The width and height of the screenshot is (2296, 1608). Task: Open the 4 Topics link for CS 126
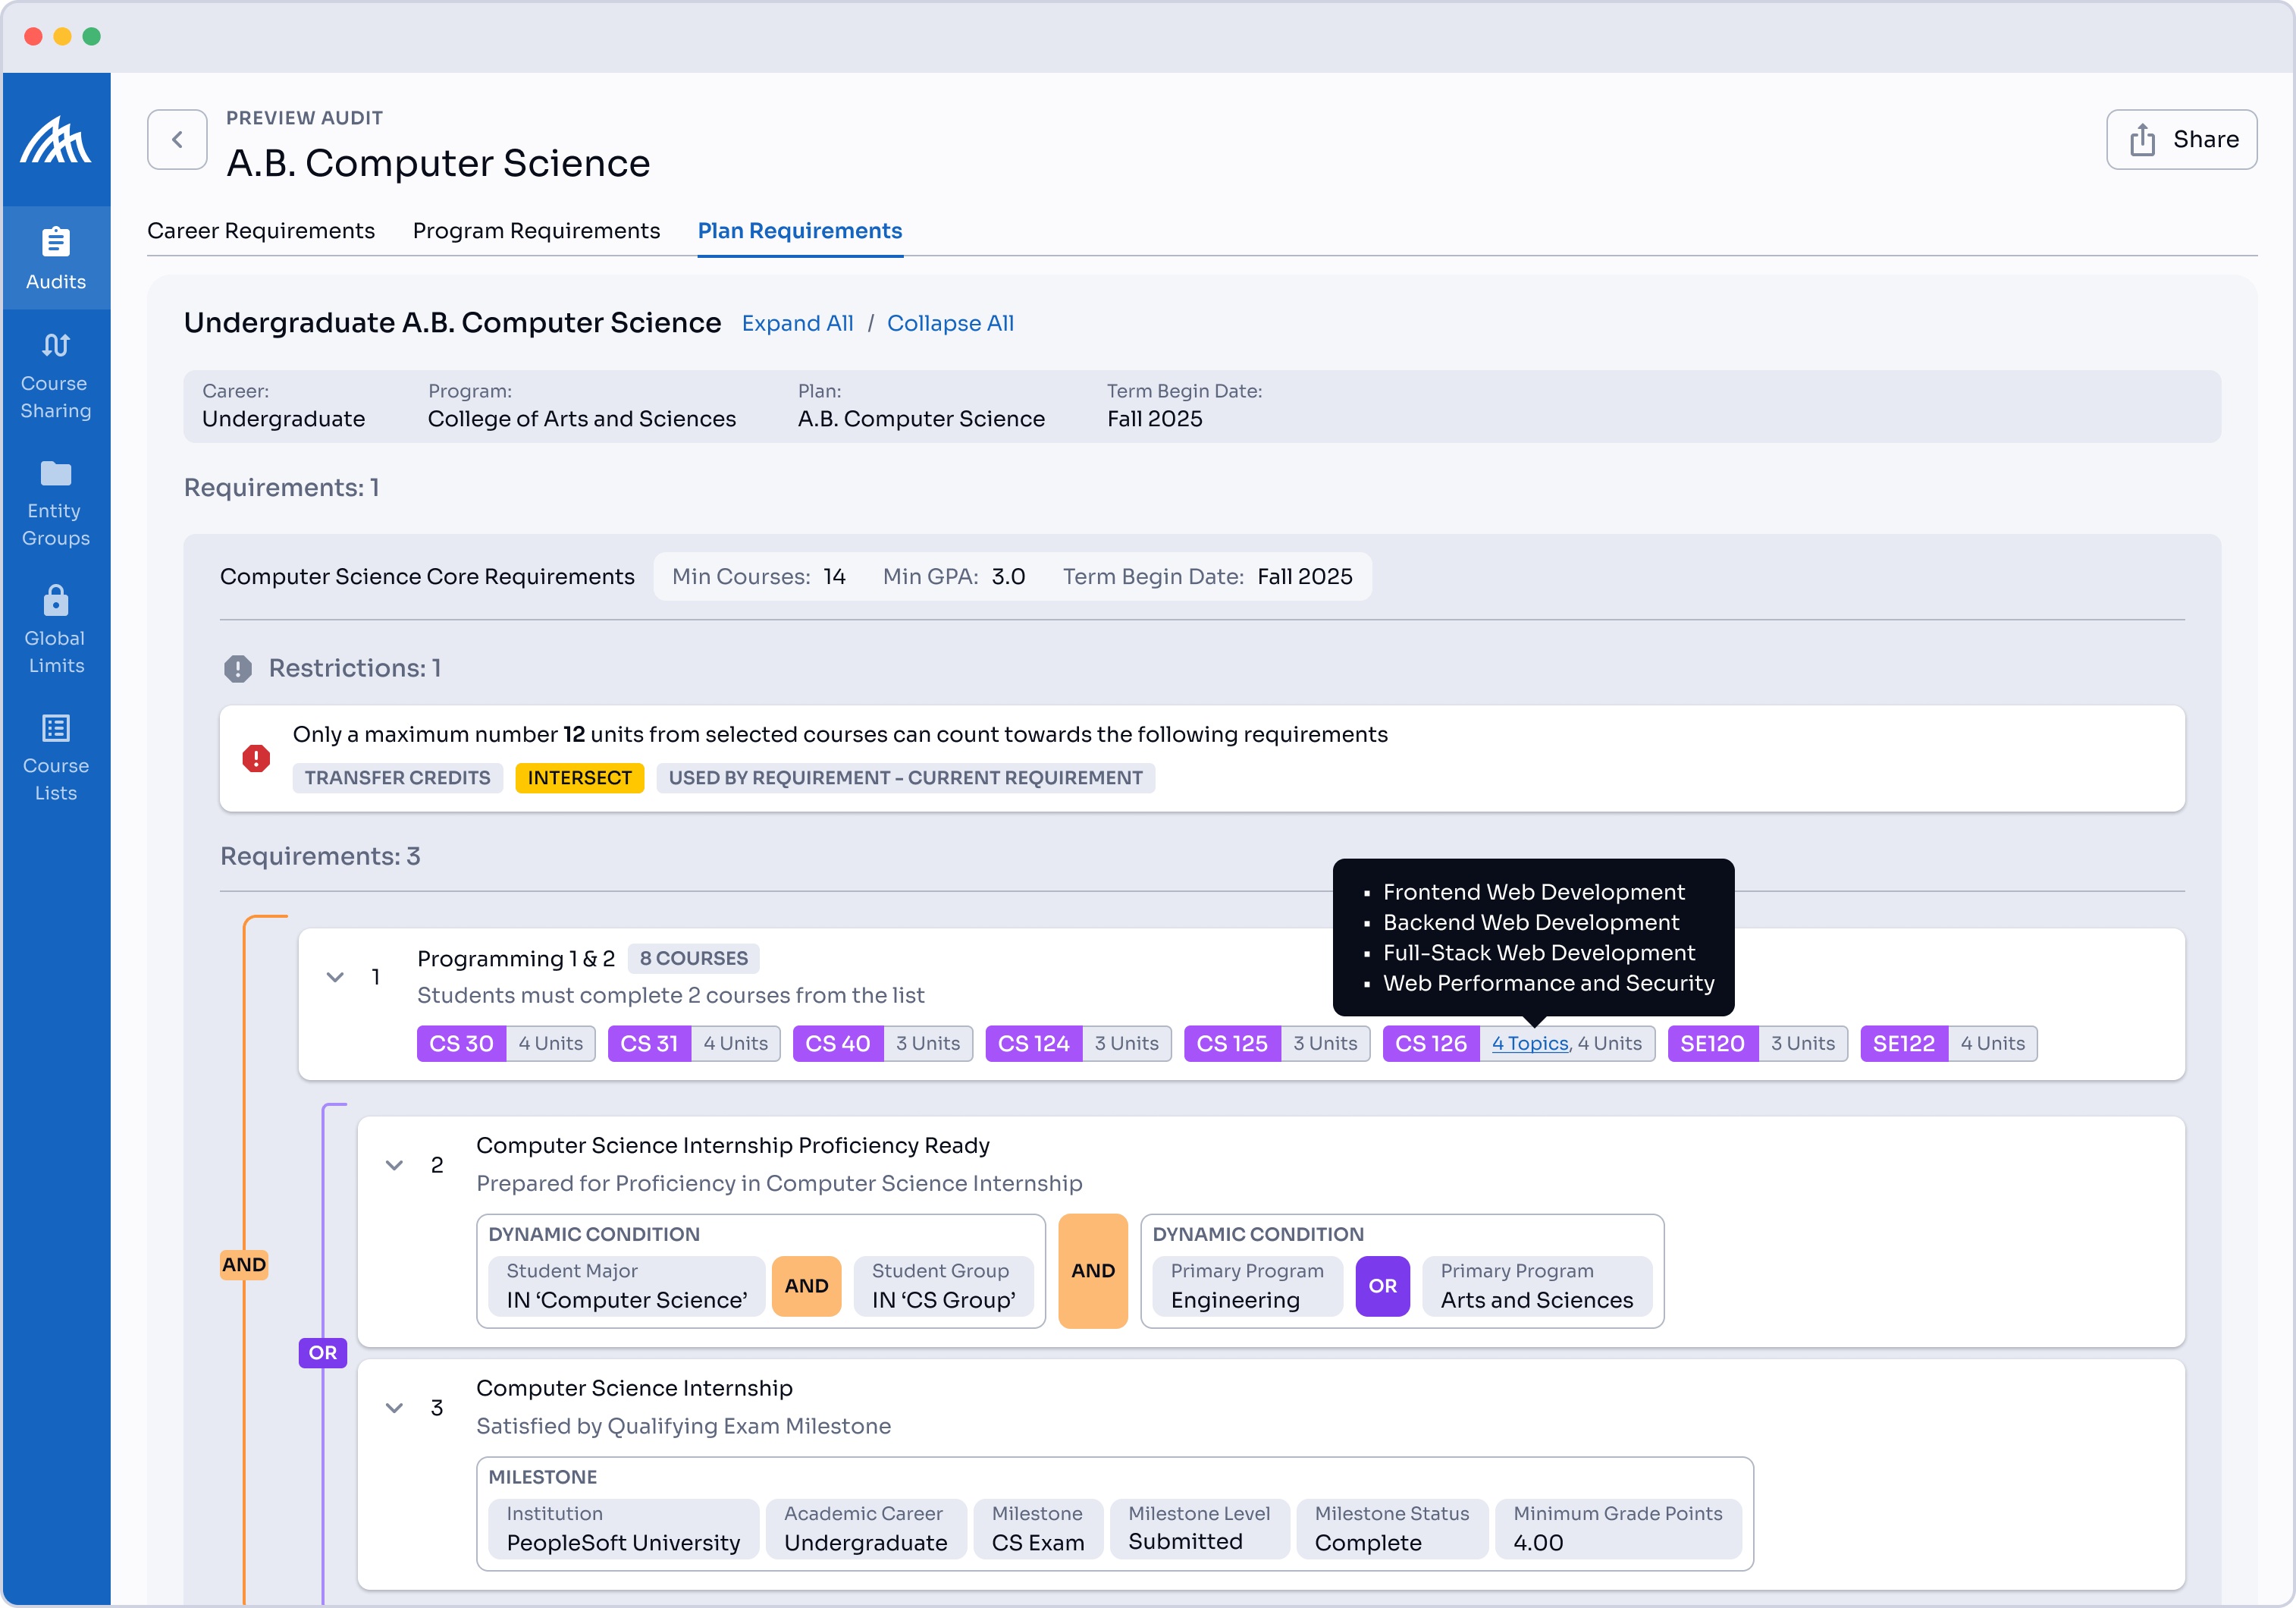point(1530,1043)
